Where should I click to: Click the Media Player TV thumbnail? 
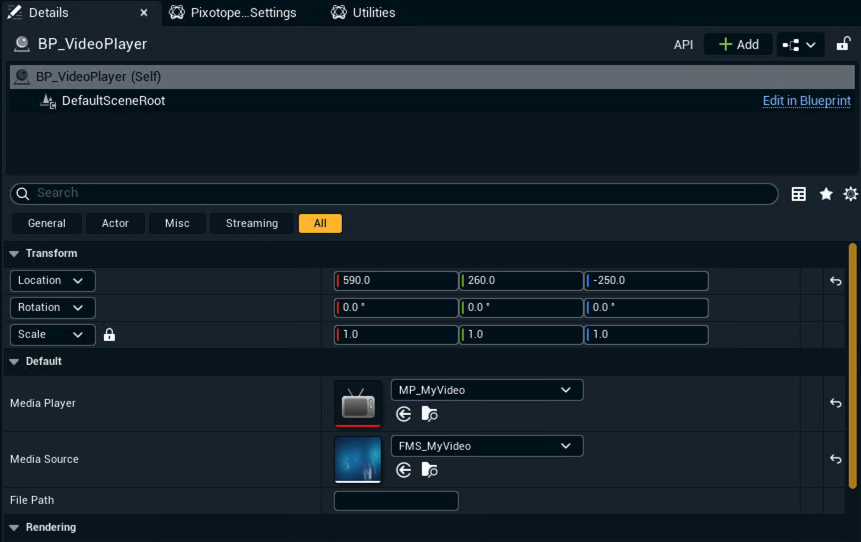pyautogui.click(x=357, y=404)
